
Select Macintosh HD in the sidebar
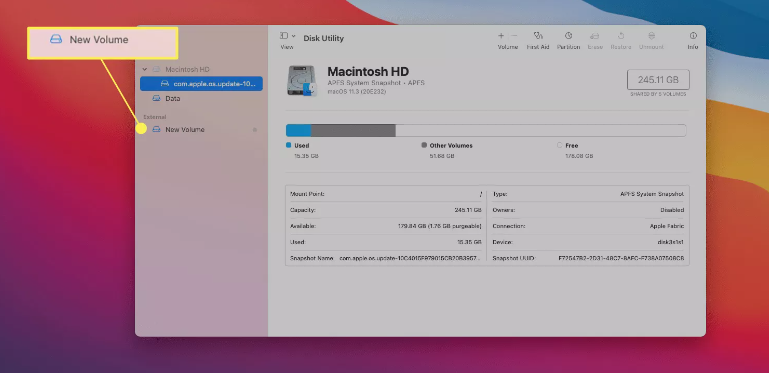coord(187,70)
